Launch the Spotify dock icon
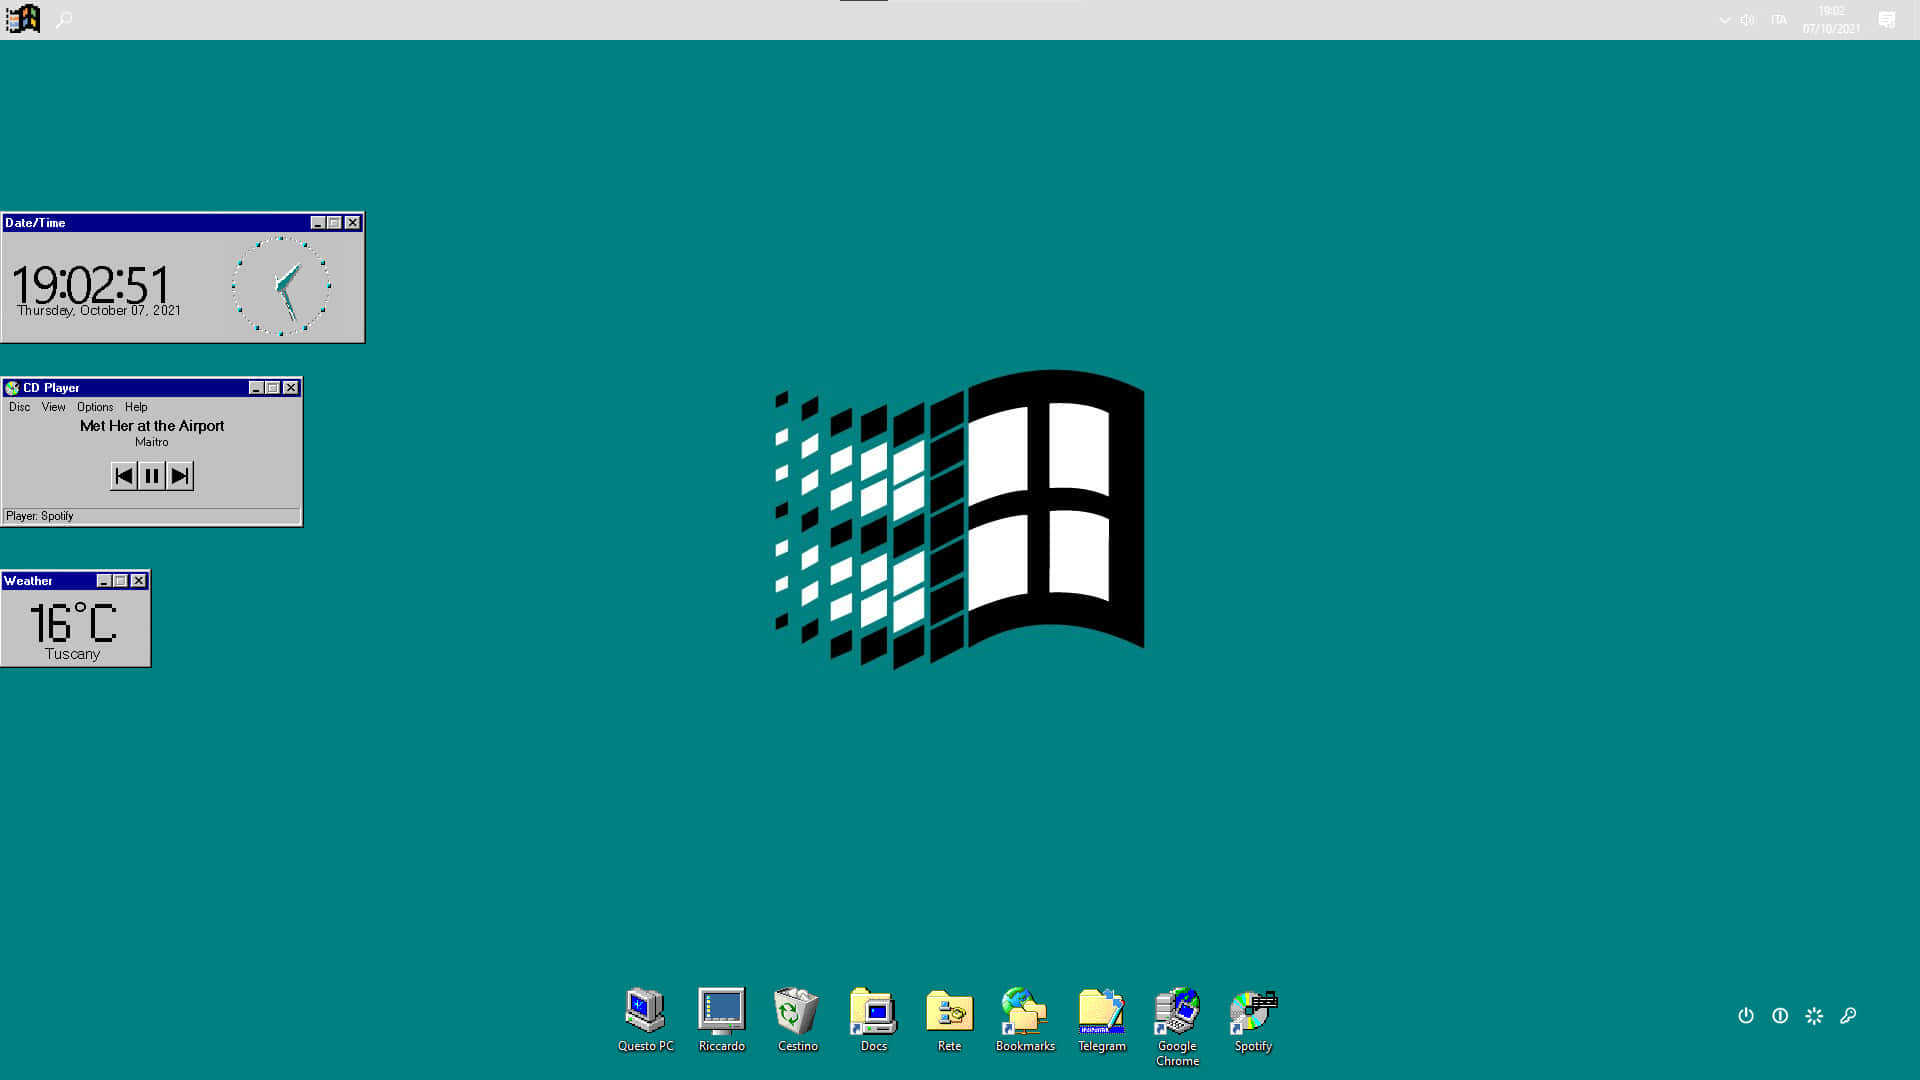Image resolution: width=1920 pixels, height=1080 pixels. click(x=1253, y=1020)
